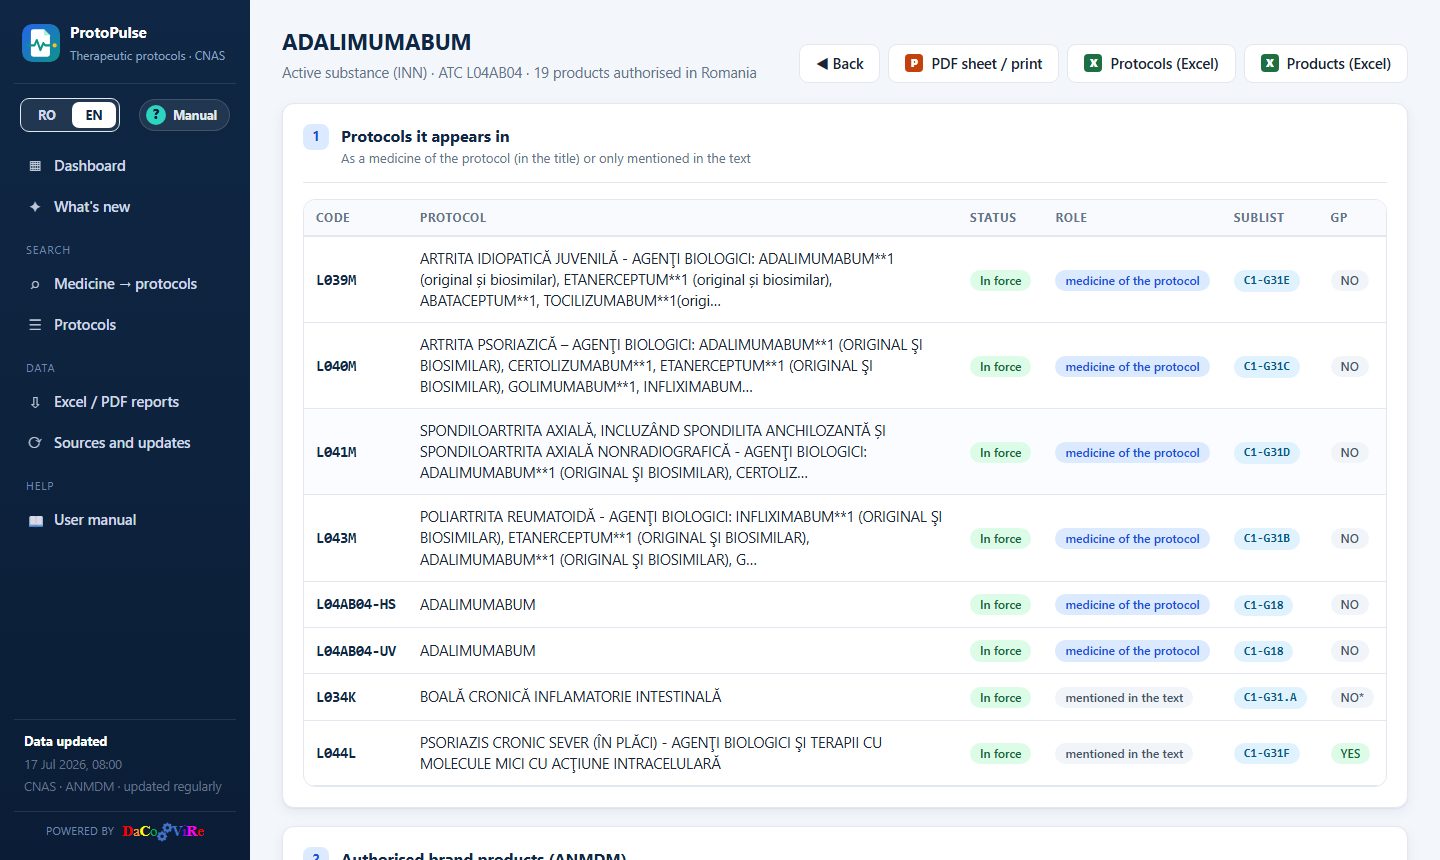Screen dimensions: 1440x860
Task: Go back with the Back button
Action: coord(839,63)
